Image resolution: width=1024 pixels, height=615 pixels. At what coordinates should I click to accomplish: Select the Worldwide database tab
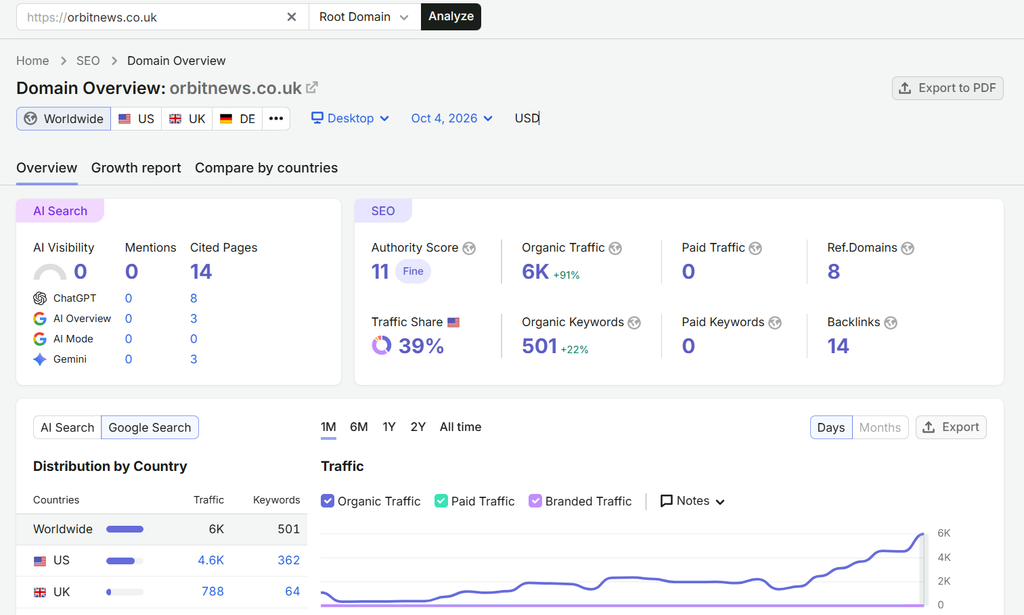(x=63, y=118)
